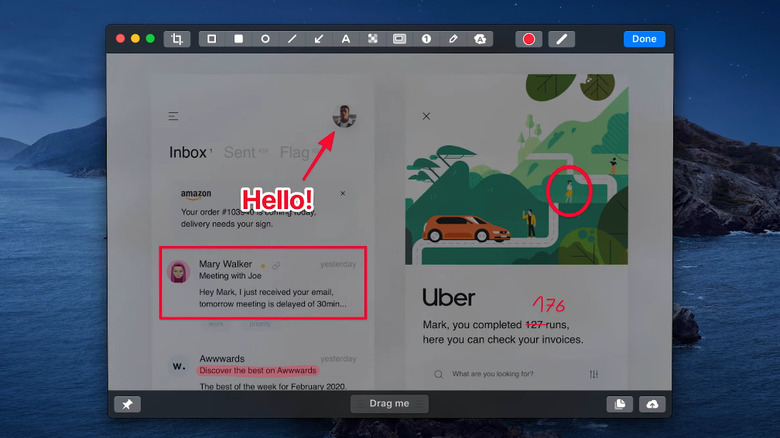
Task: Select the Pixelate tool
Action: pyautogui.click(x=373, y=39)
